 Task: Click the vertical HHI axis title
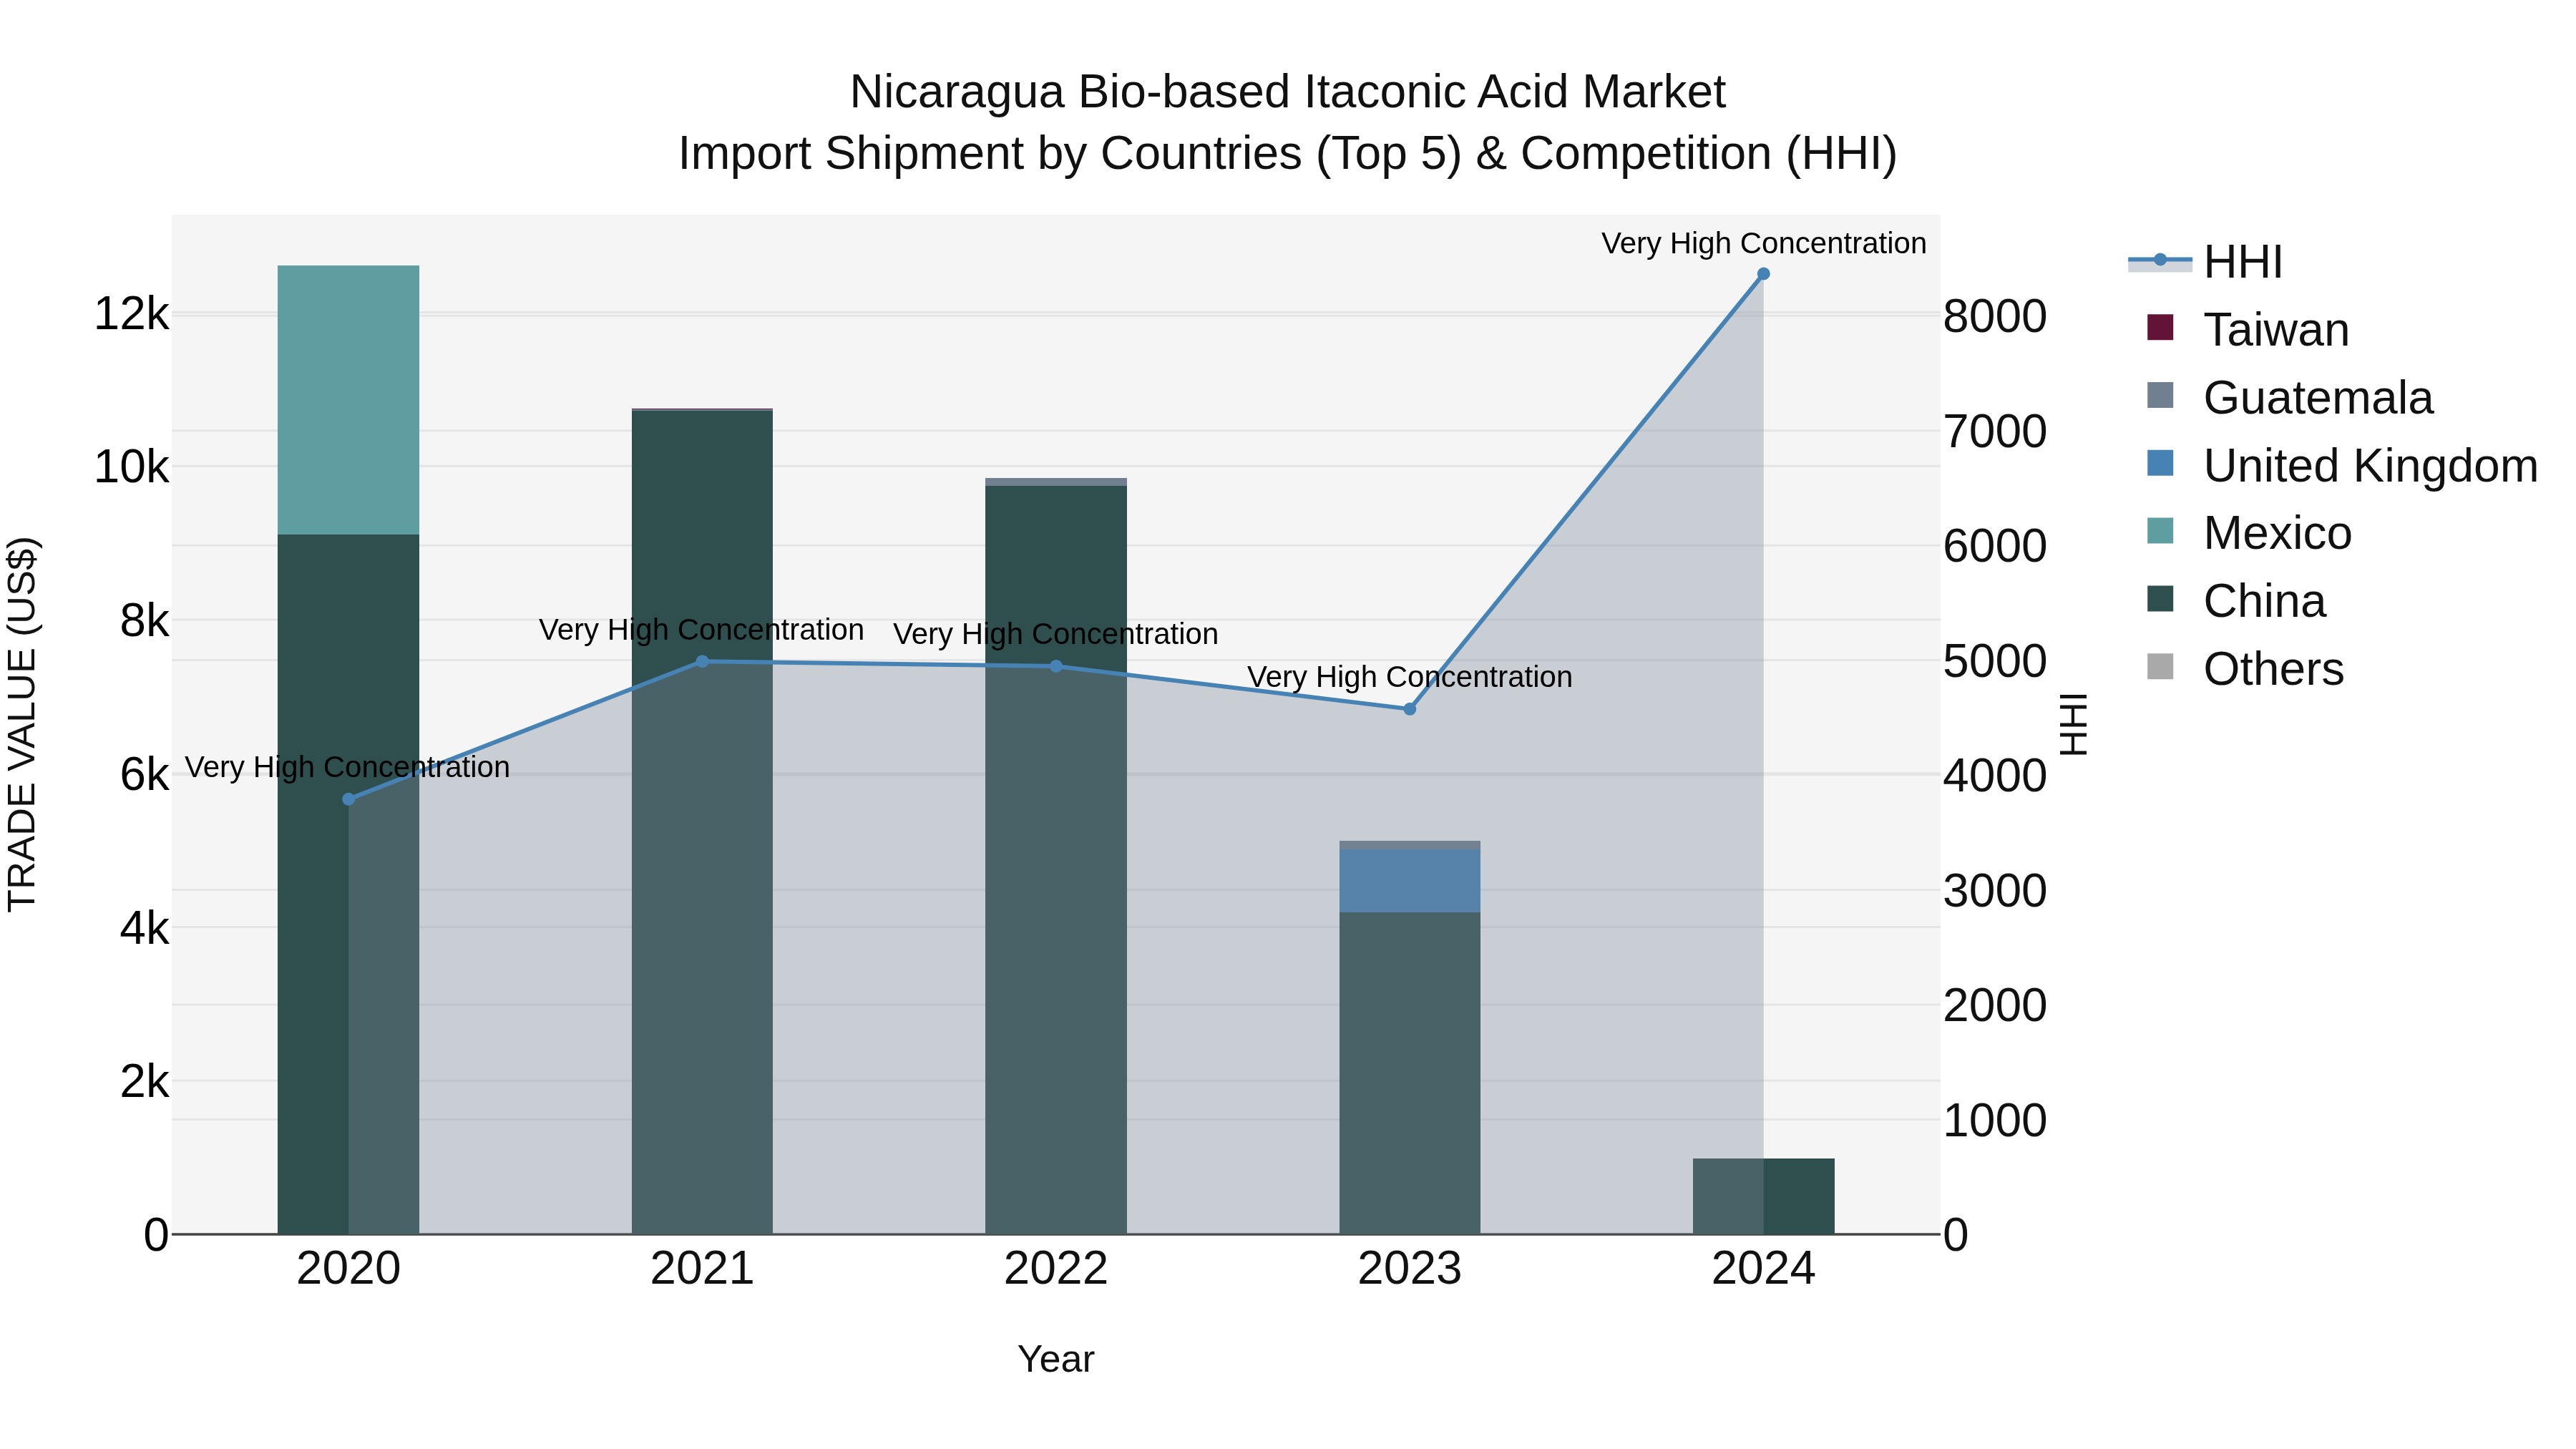pos(2073,724)
